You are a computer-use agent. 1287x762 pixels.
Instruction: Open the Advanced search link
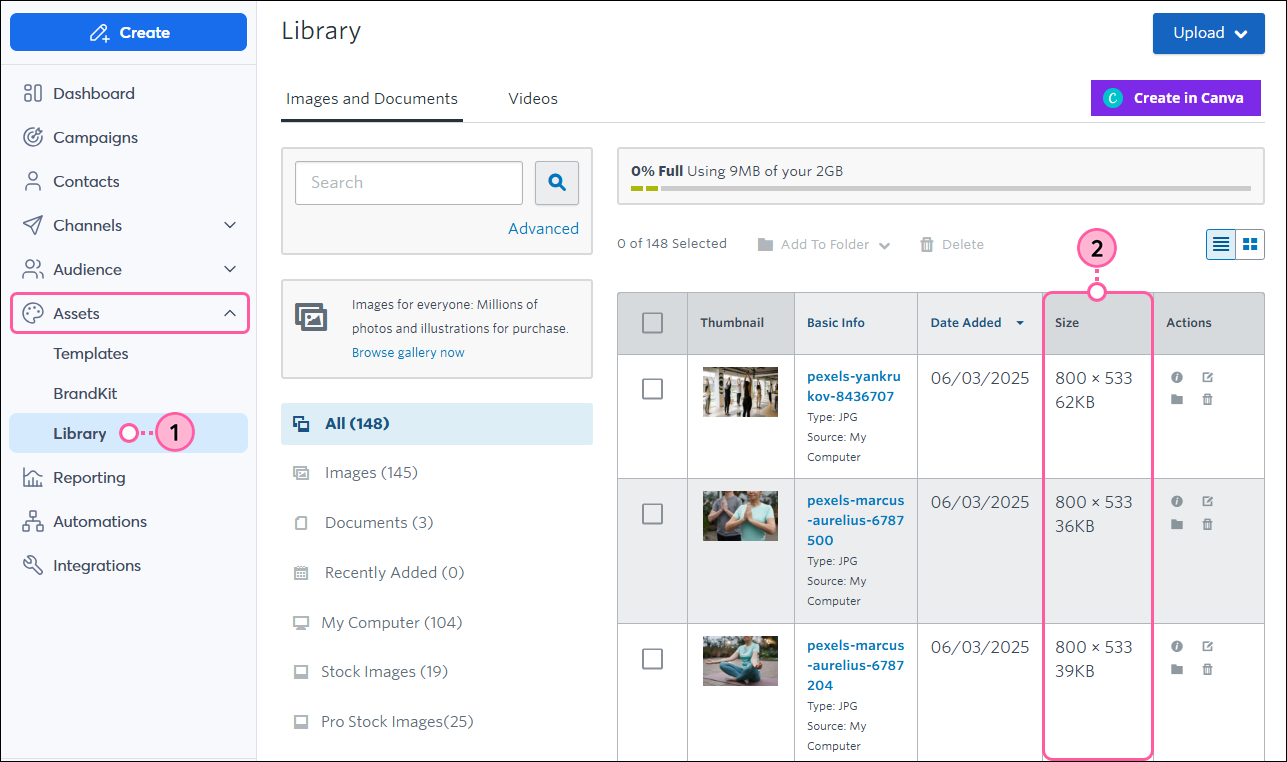coord(543,229)
